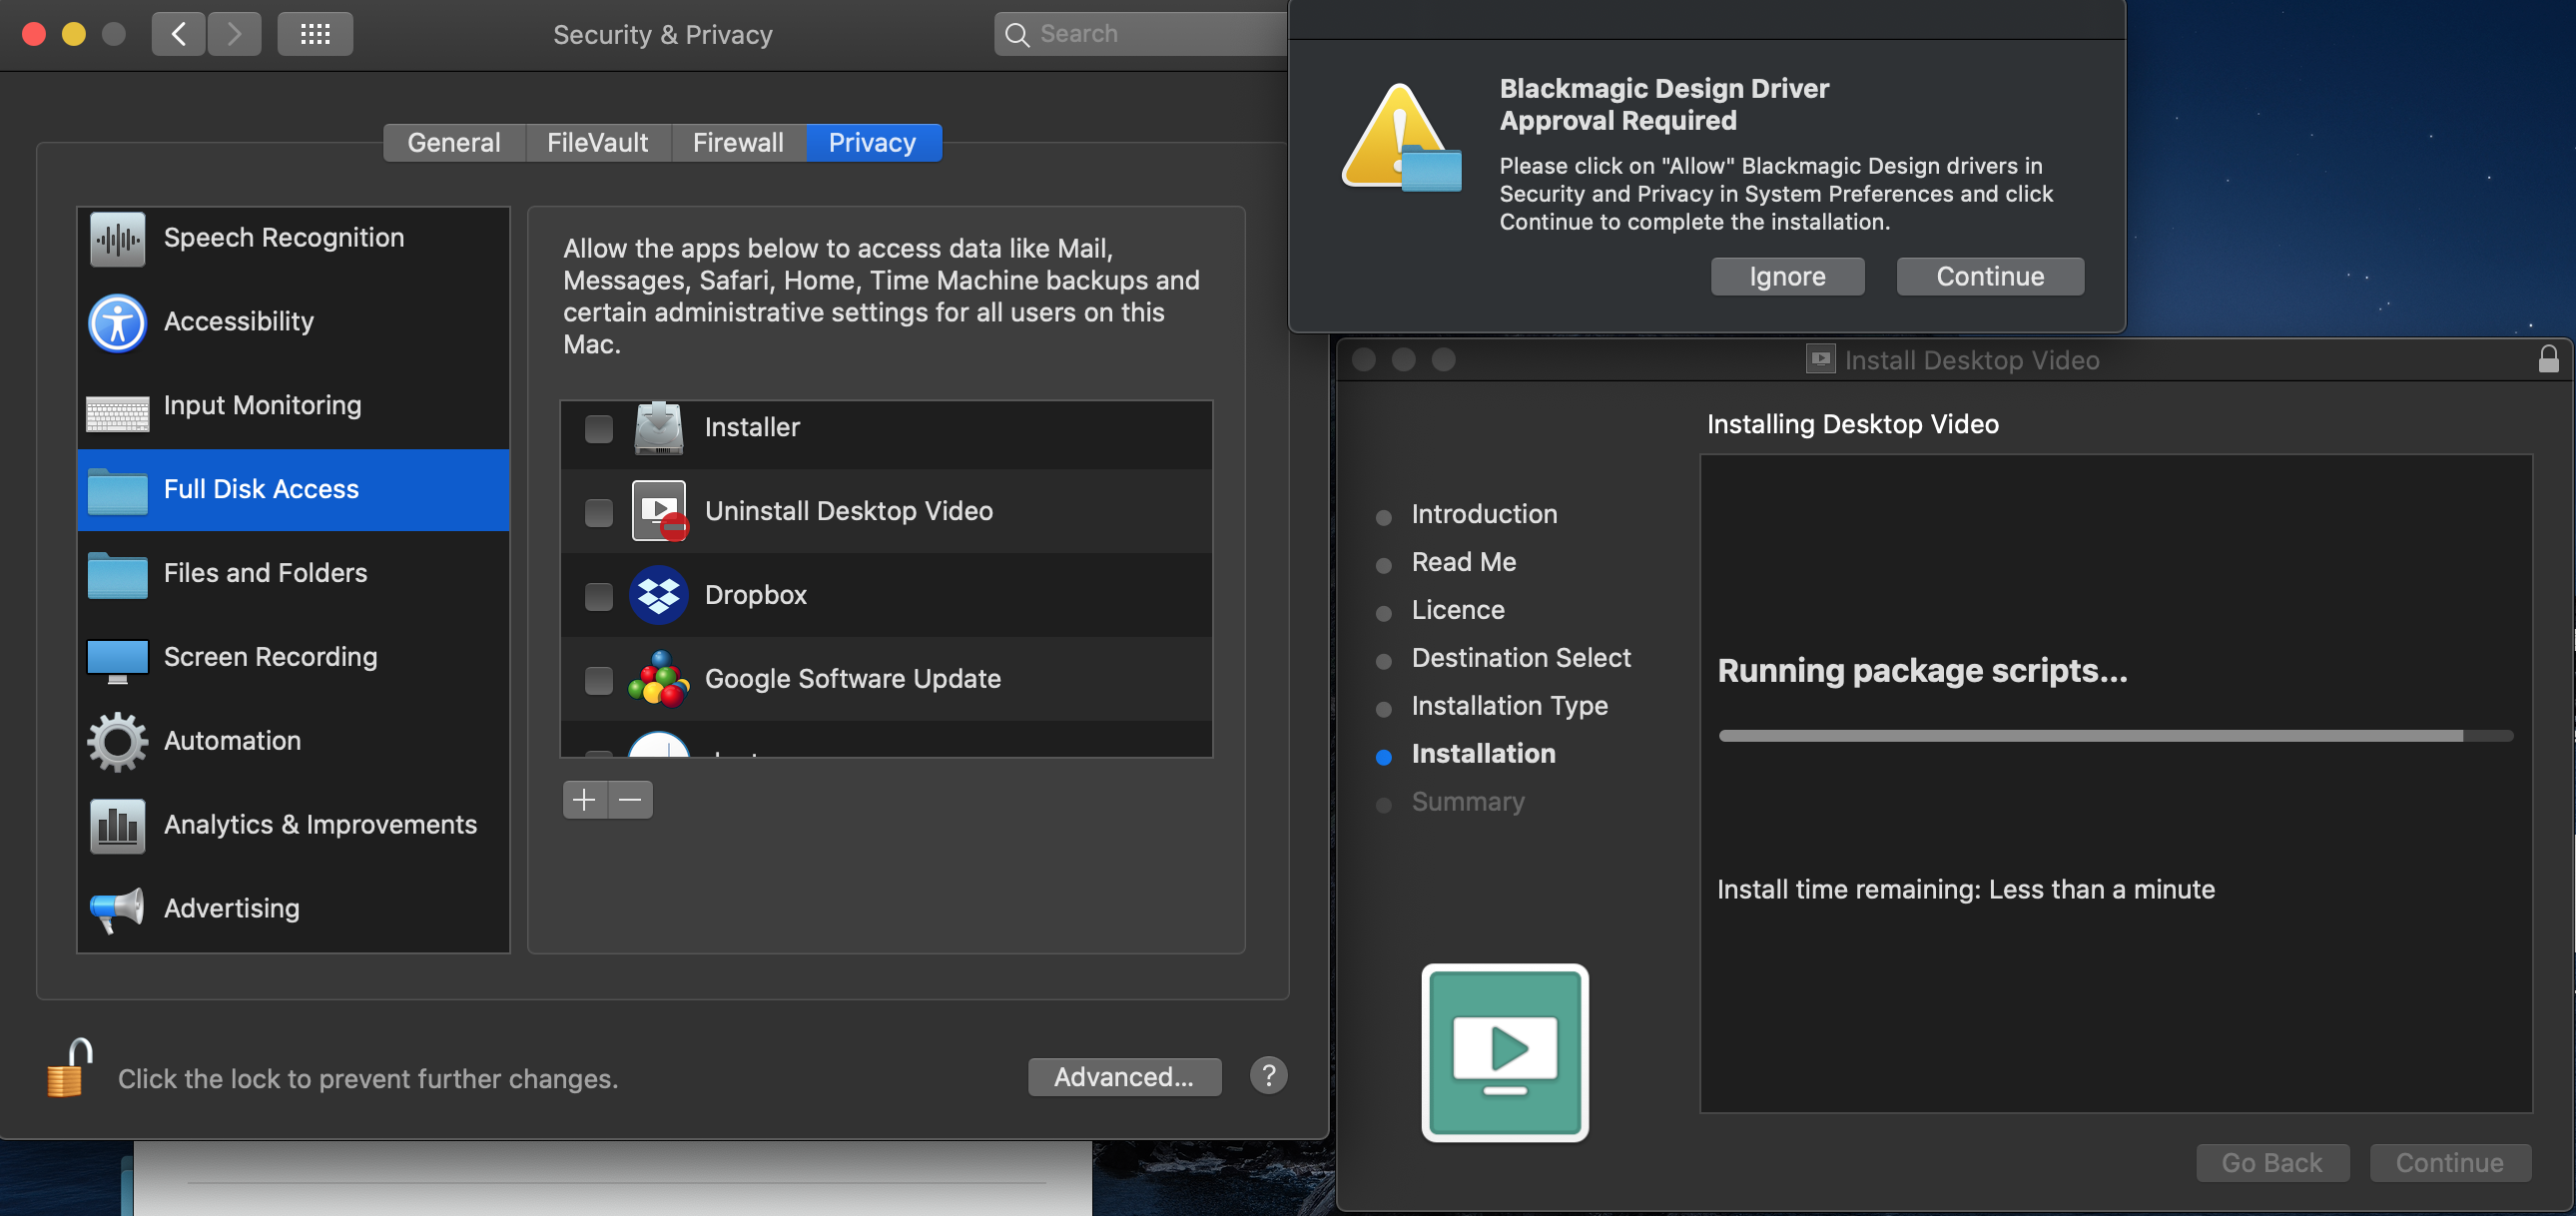This screenshot has width=2576, height=1216.
Task: Click the Automation icon in sidebar
Action: tap(117, 740)
